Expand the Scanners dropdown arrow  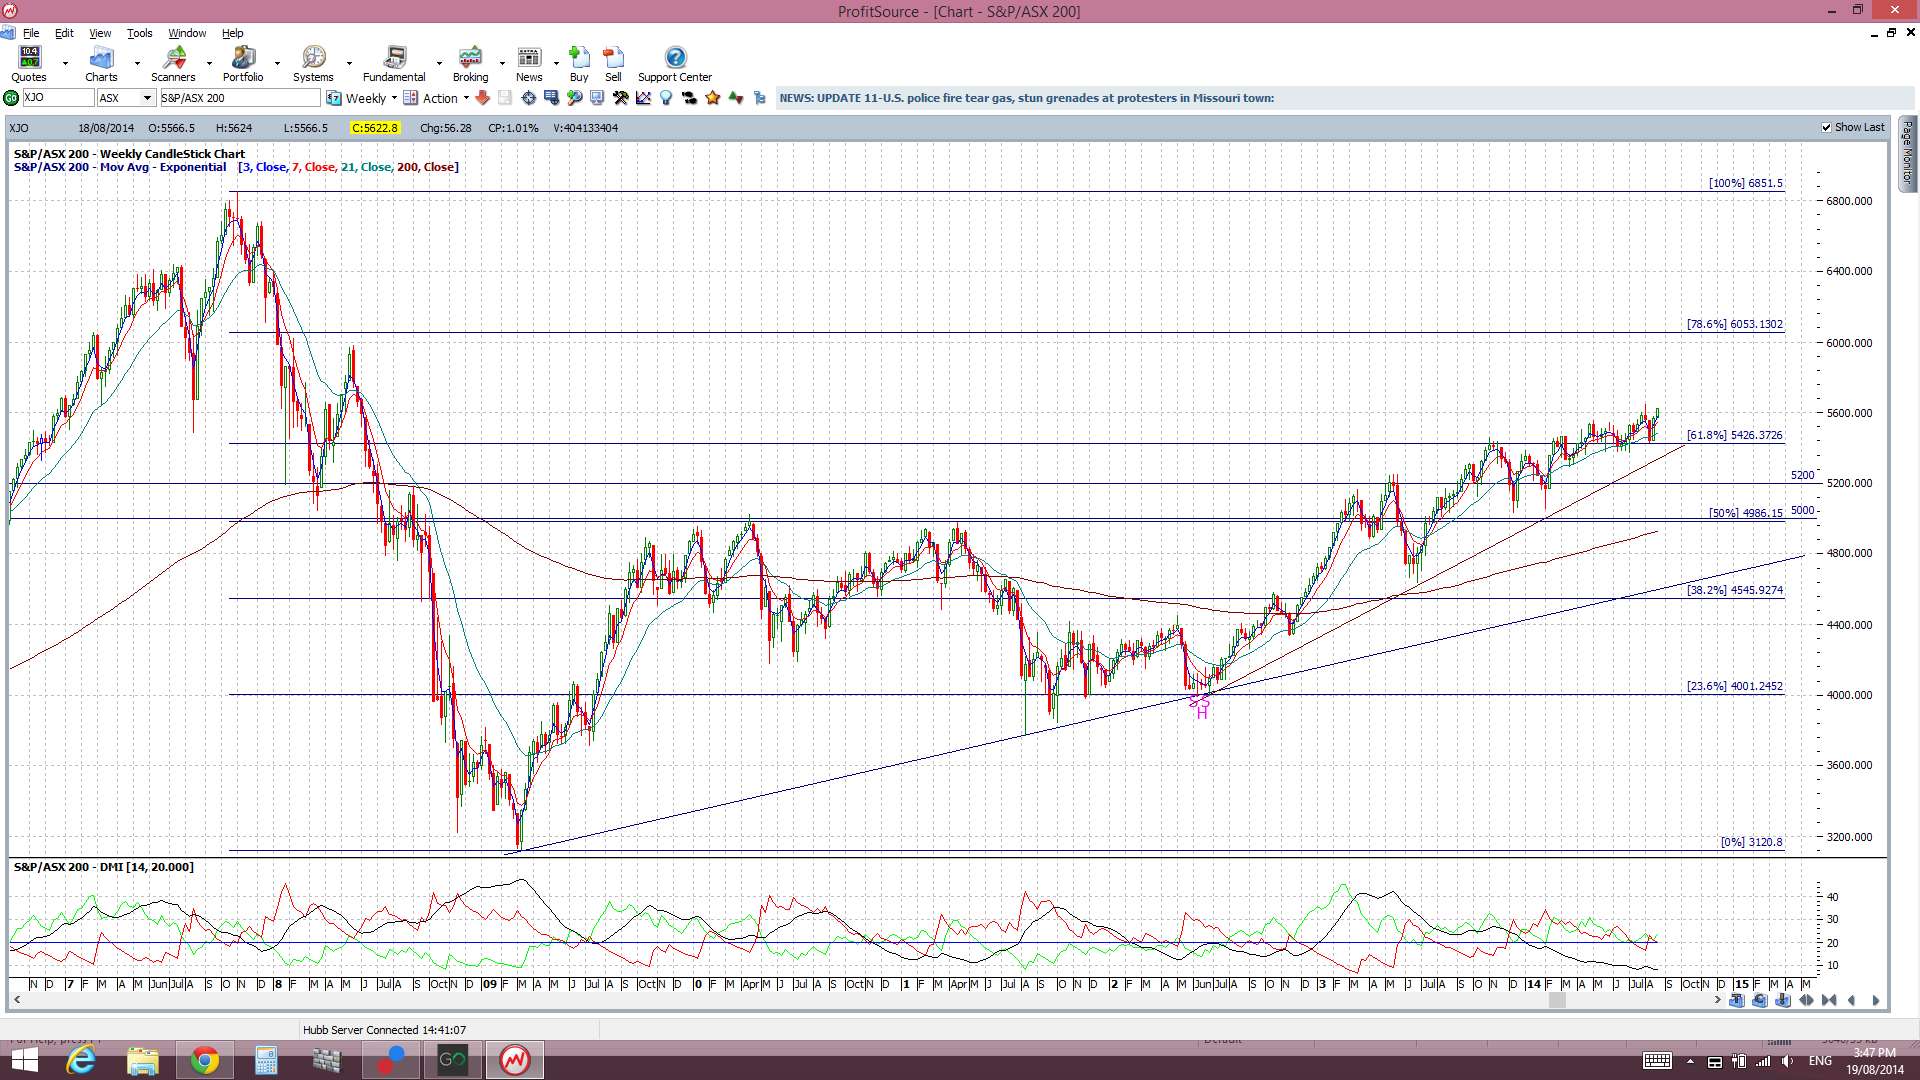209,63
